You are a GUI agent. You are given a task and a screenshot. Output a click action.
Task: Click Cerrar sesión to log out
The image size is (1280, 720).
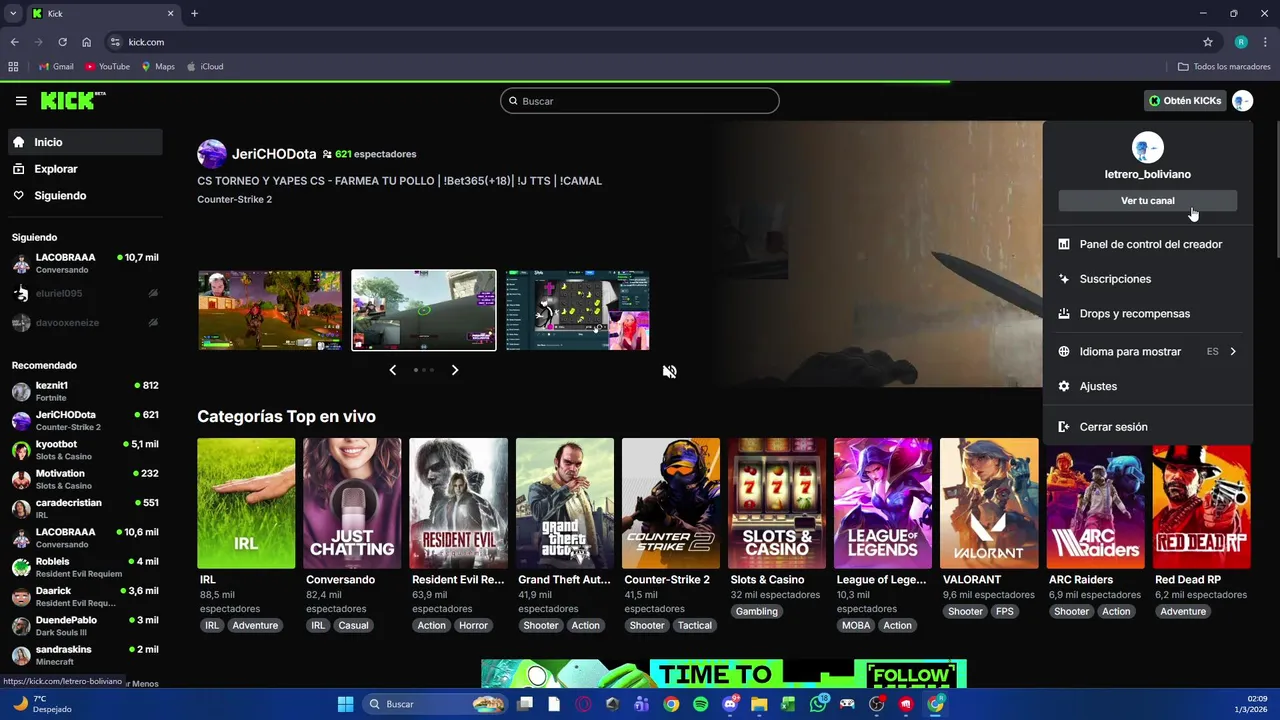[1147, 427]
